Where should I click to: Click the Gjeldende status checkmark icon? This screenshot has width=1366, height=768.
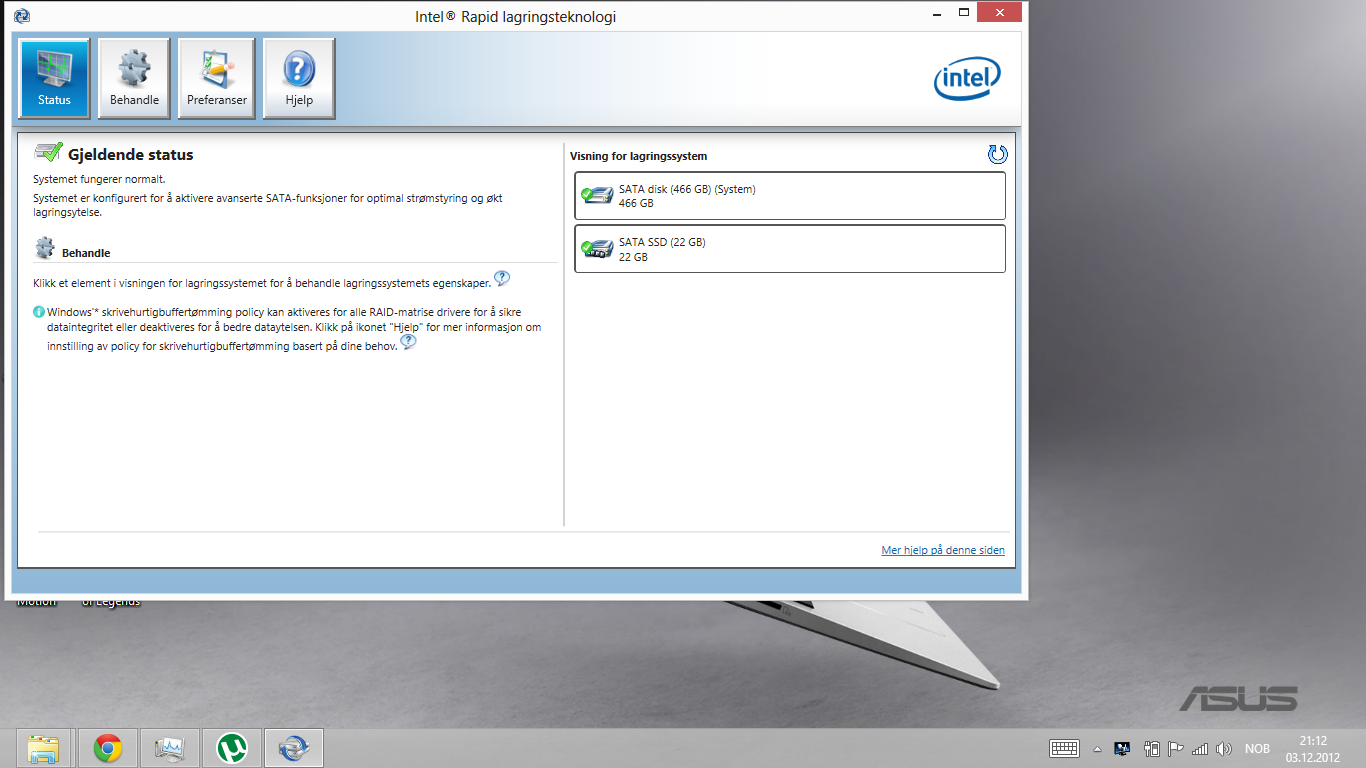(48, 152)
